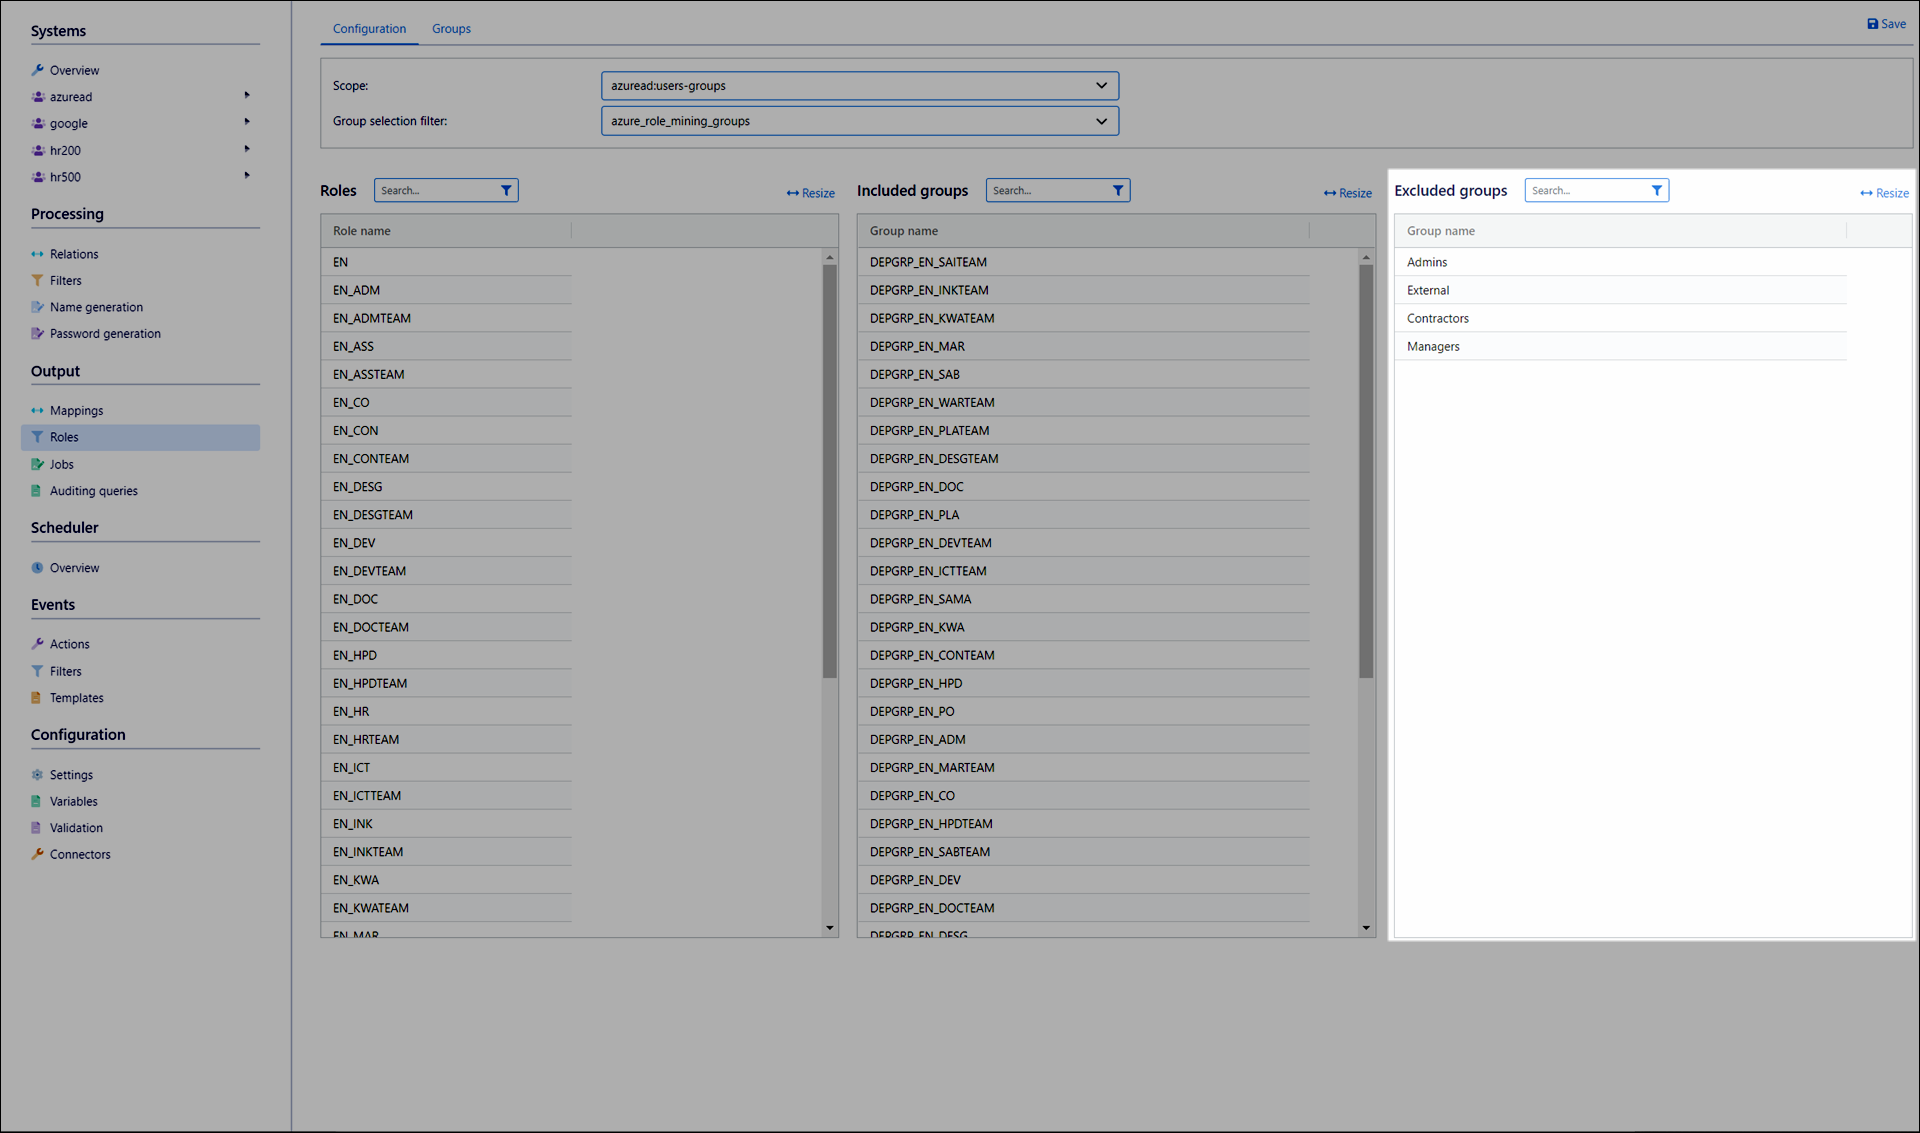
Task: Click filter icon in Excluded groups search
Action: pyautogui.click(x=1656, y=190)
